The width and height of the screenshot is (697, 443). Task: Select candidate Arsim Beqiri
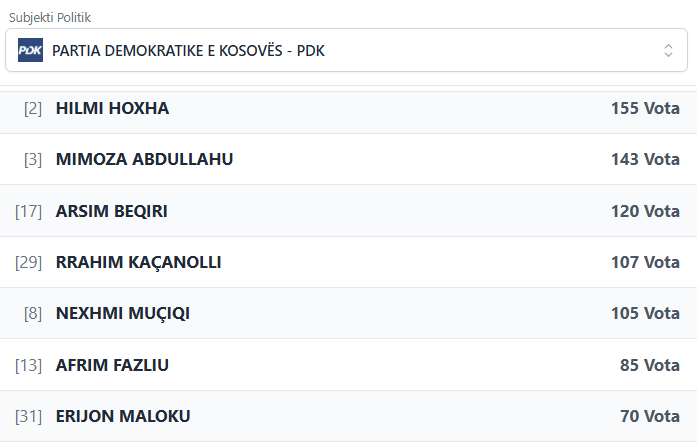point(111,211)
